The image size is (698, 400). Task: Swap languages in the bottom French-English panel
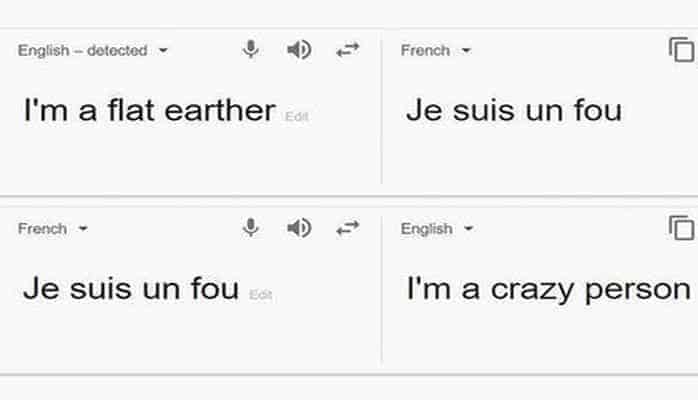point(347,229)
